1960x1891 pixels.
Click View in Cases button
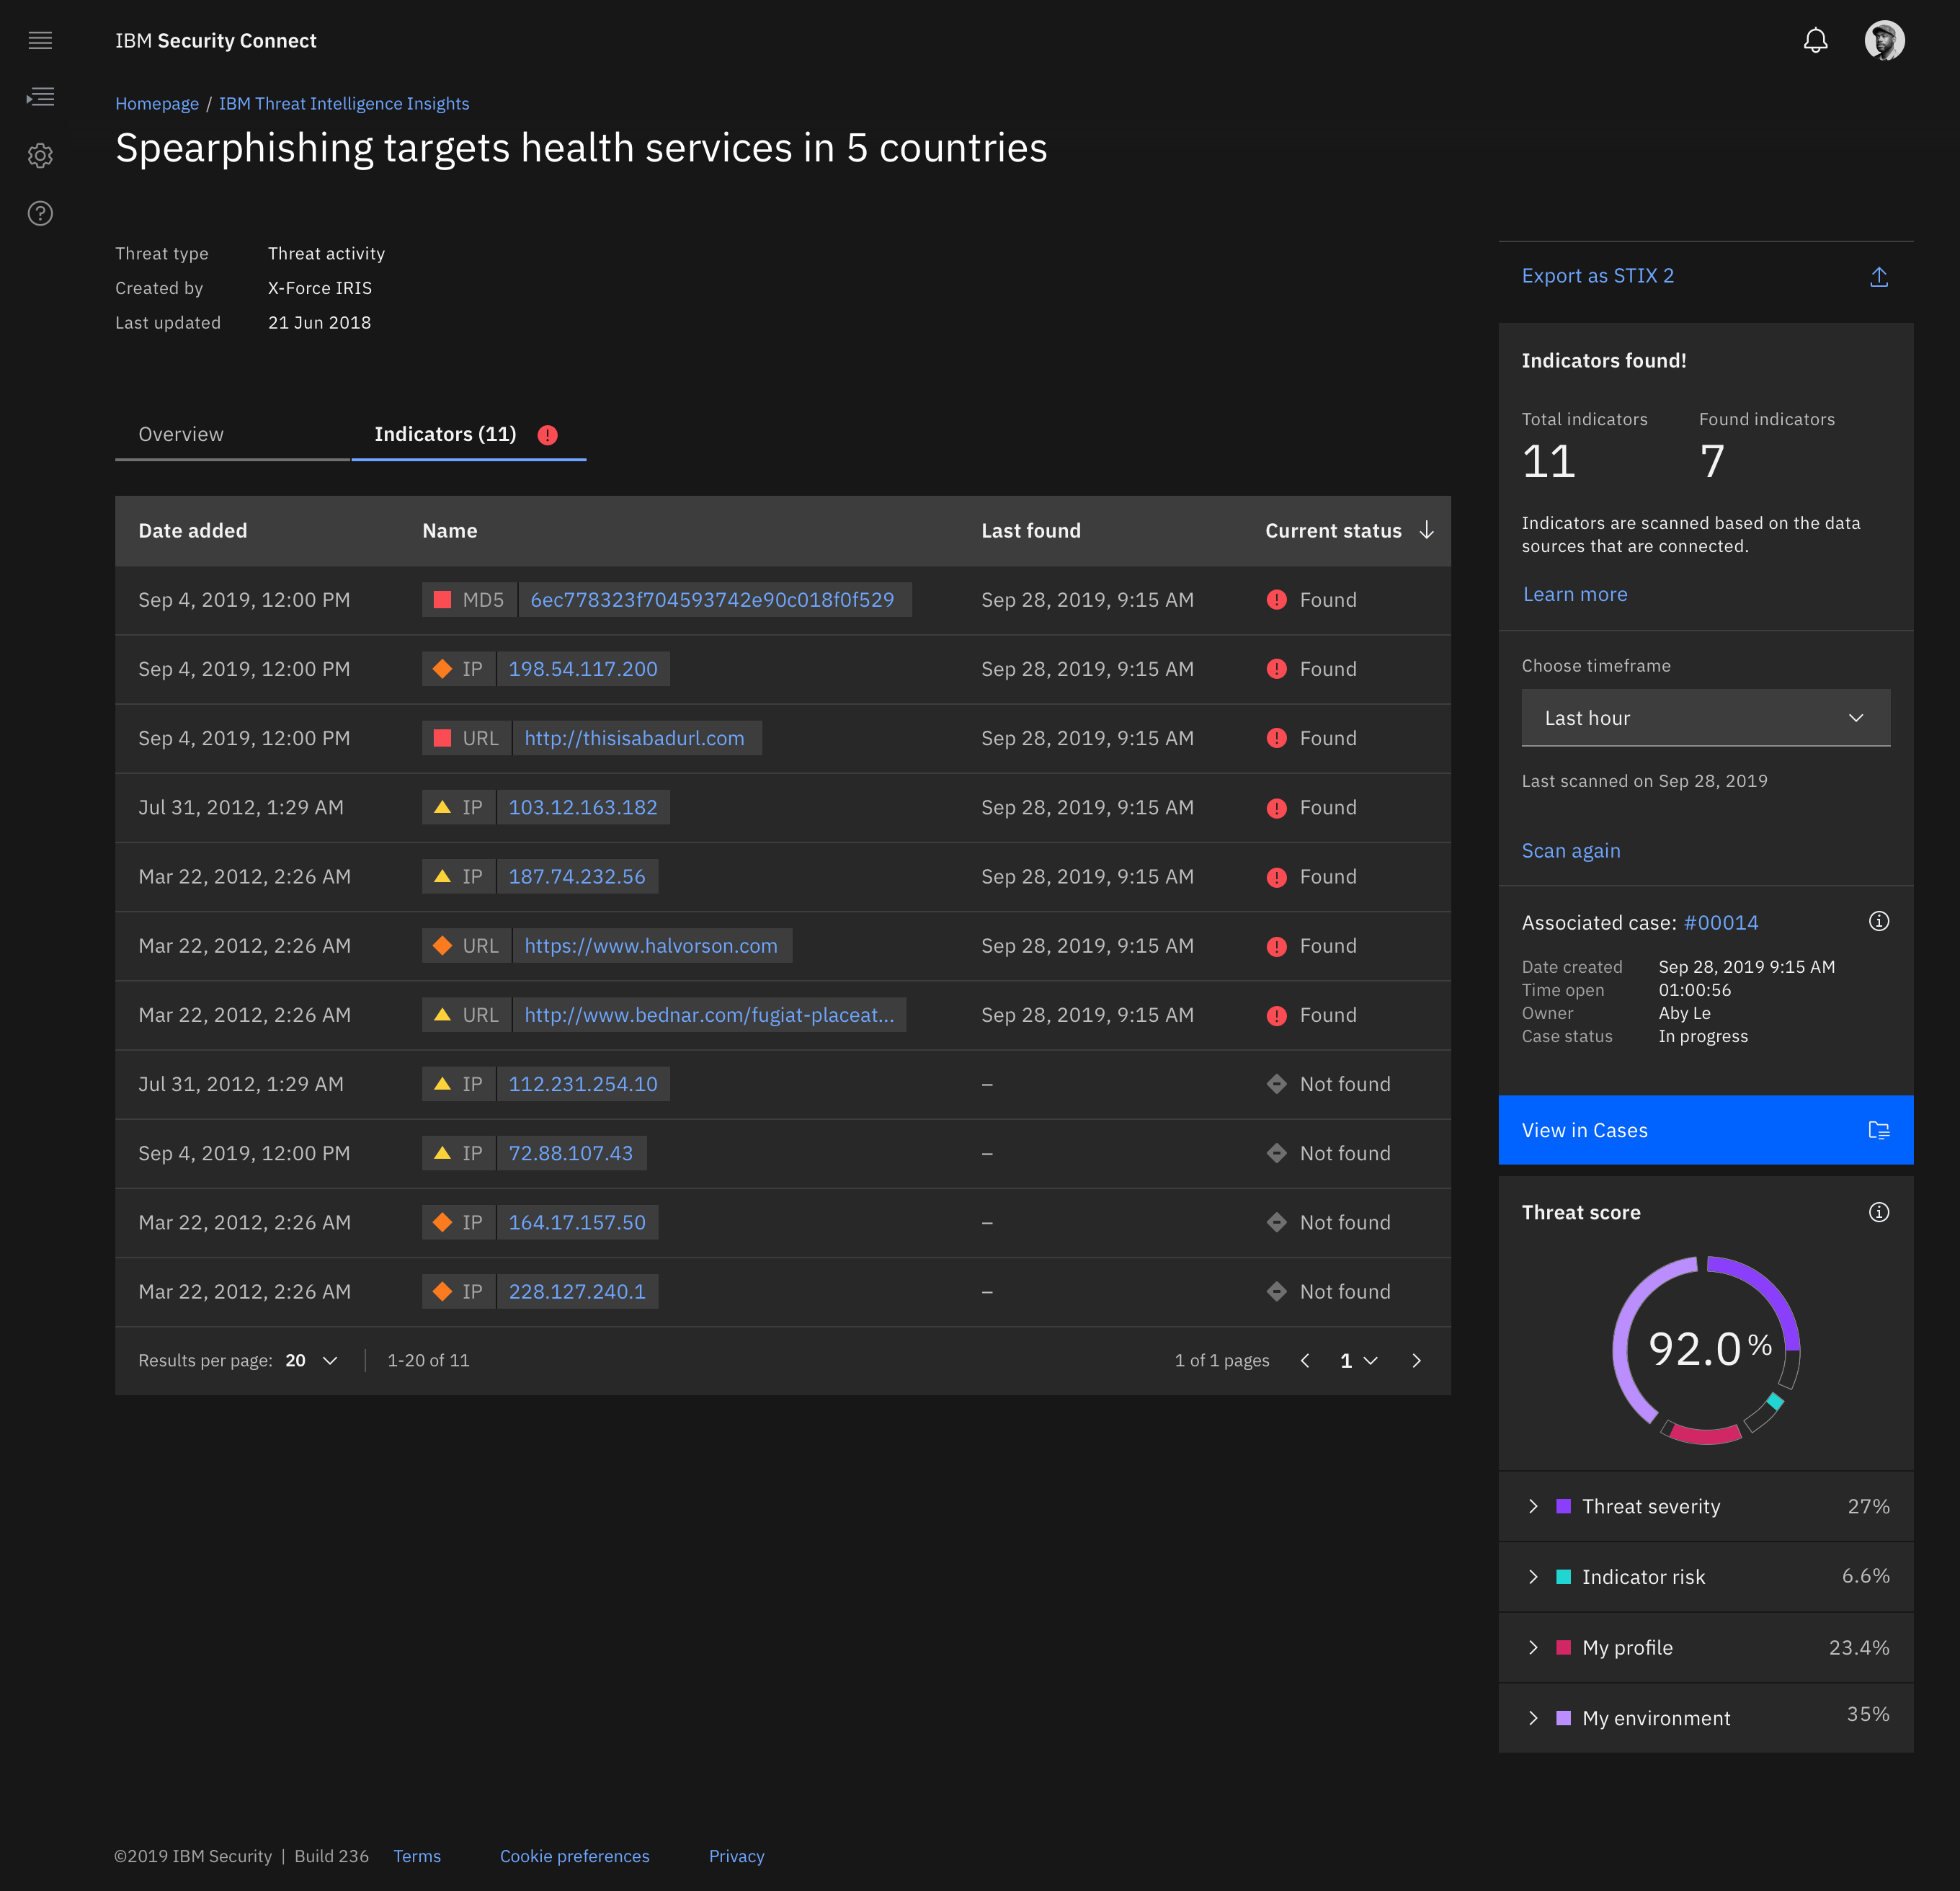pos(1705,1130)
